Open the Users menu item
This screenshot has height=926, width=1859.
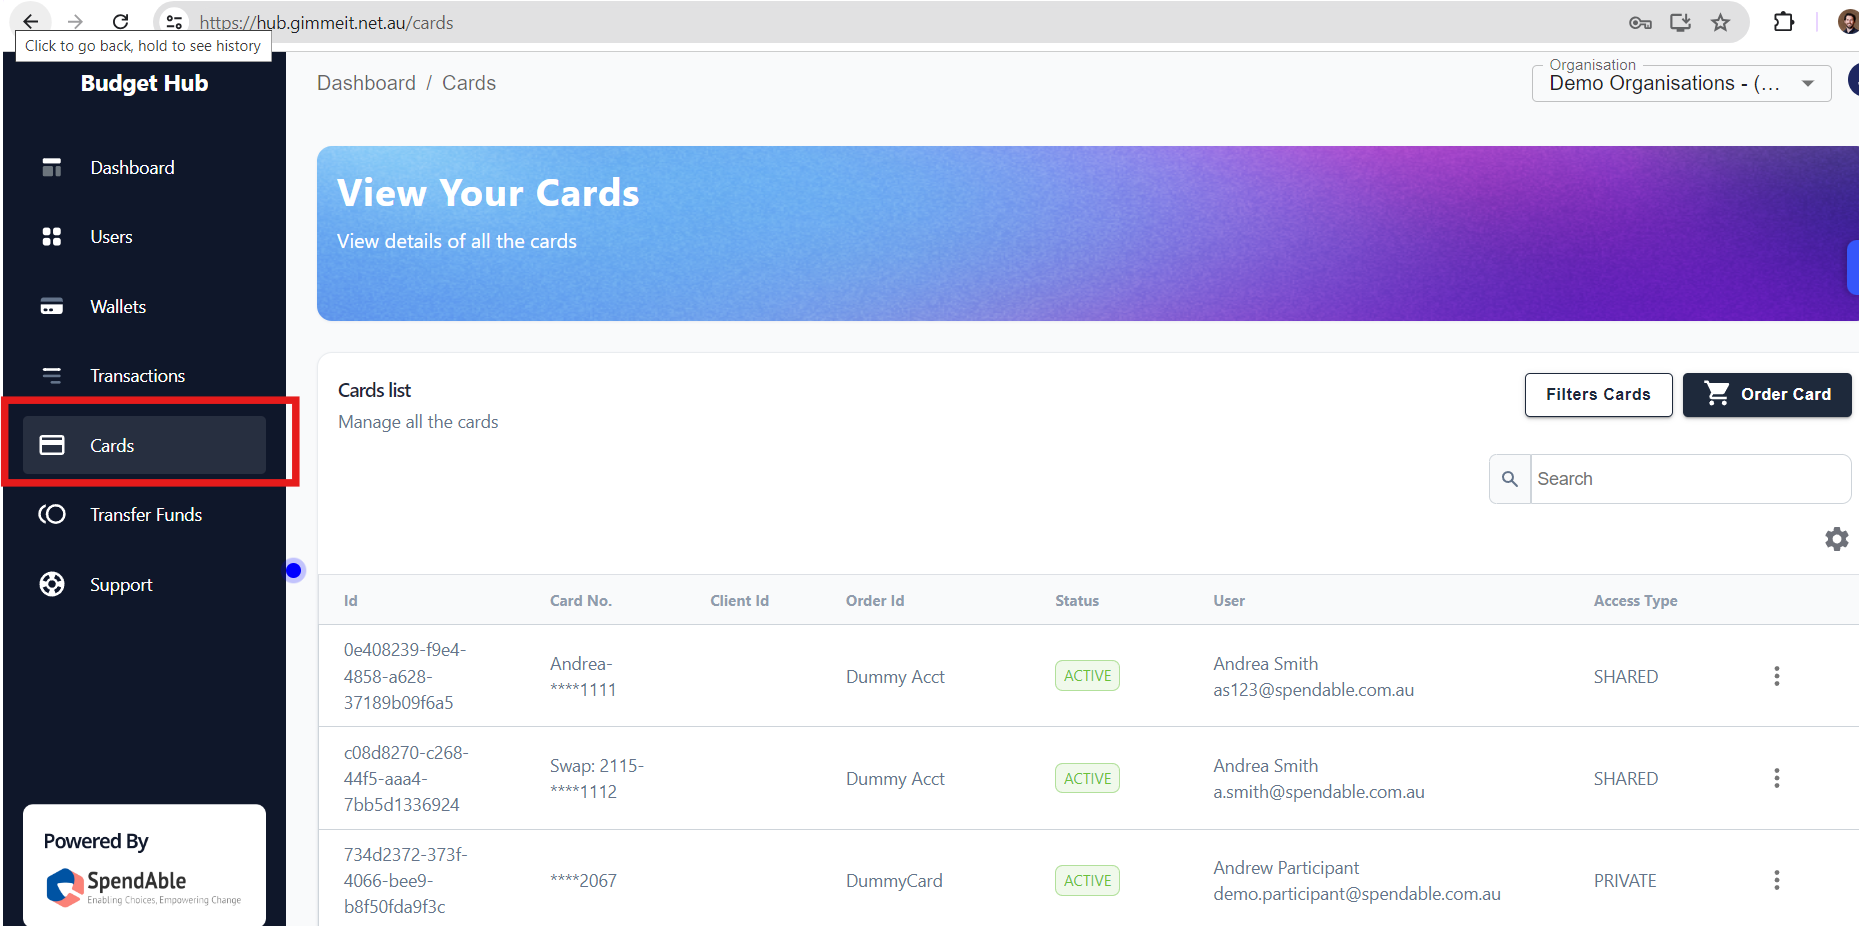pos(144,237)
